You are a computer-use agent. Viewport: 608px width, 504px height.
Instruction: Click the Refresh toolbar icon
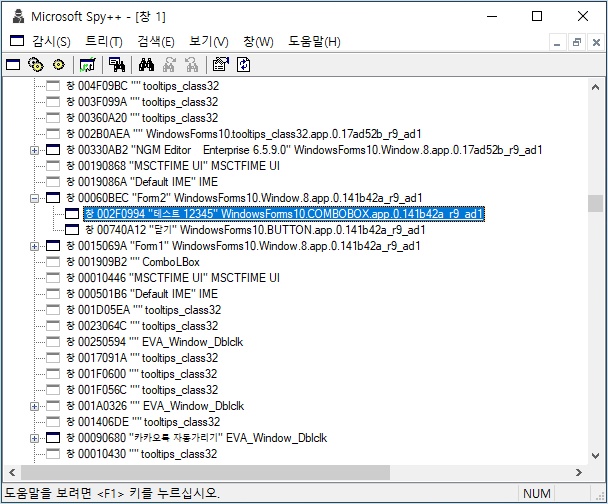244,65
